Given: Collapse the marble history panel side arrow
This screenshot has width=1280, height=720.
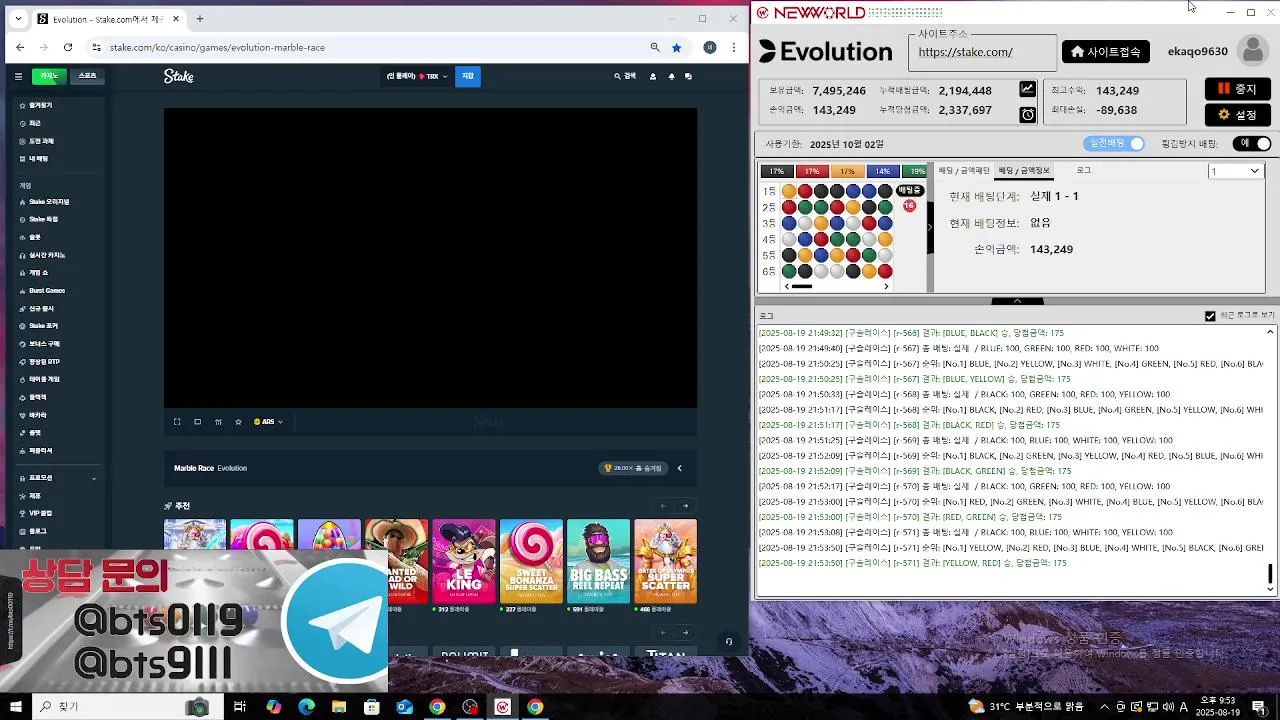Looking at the screenshot, I should point(929,227).
